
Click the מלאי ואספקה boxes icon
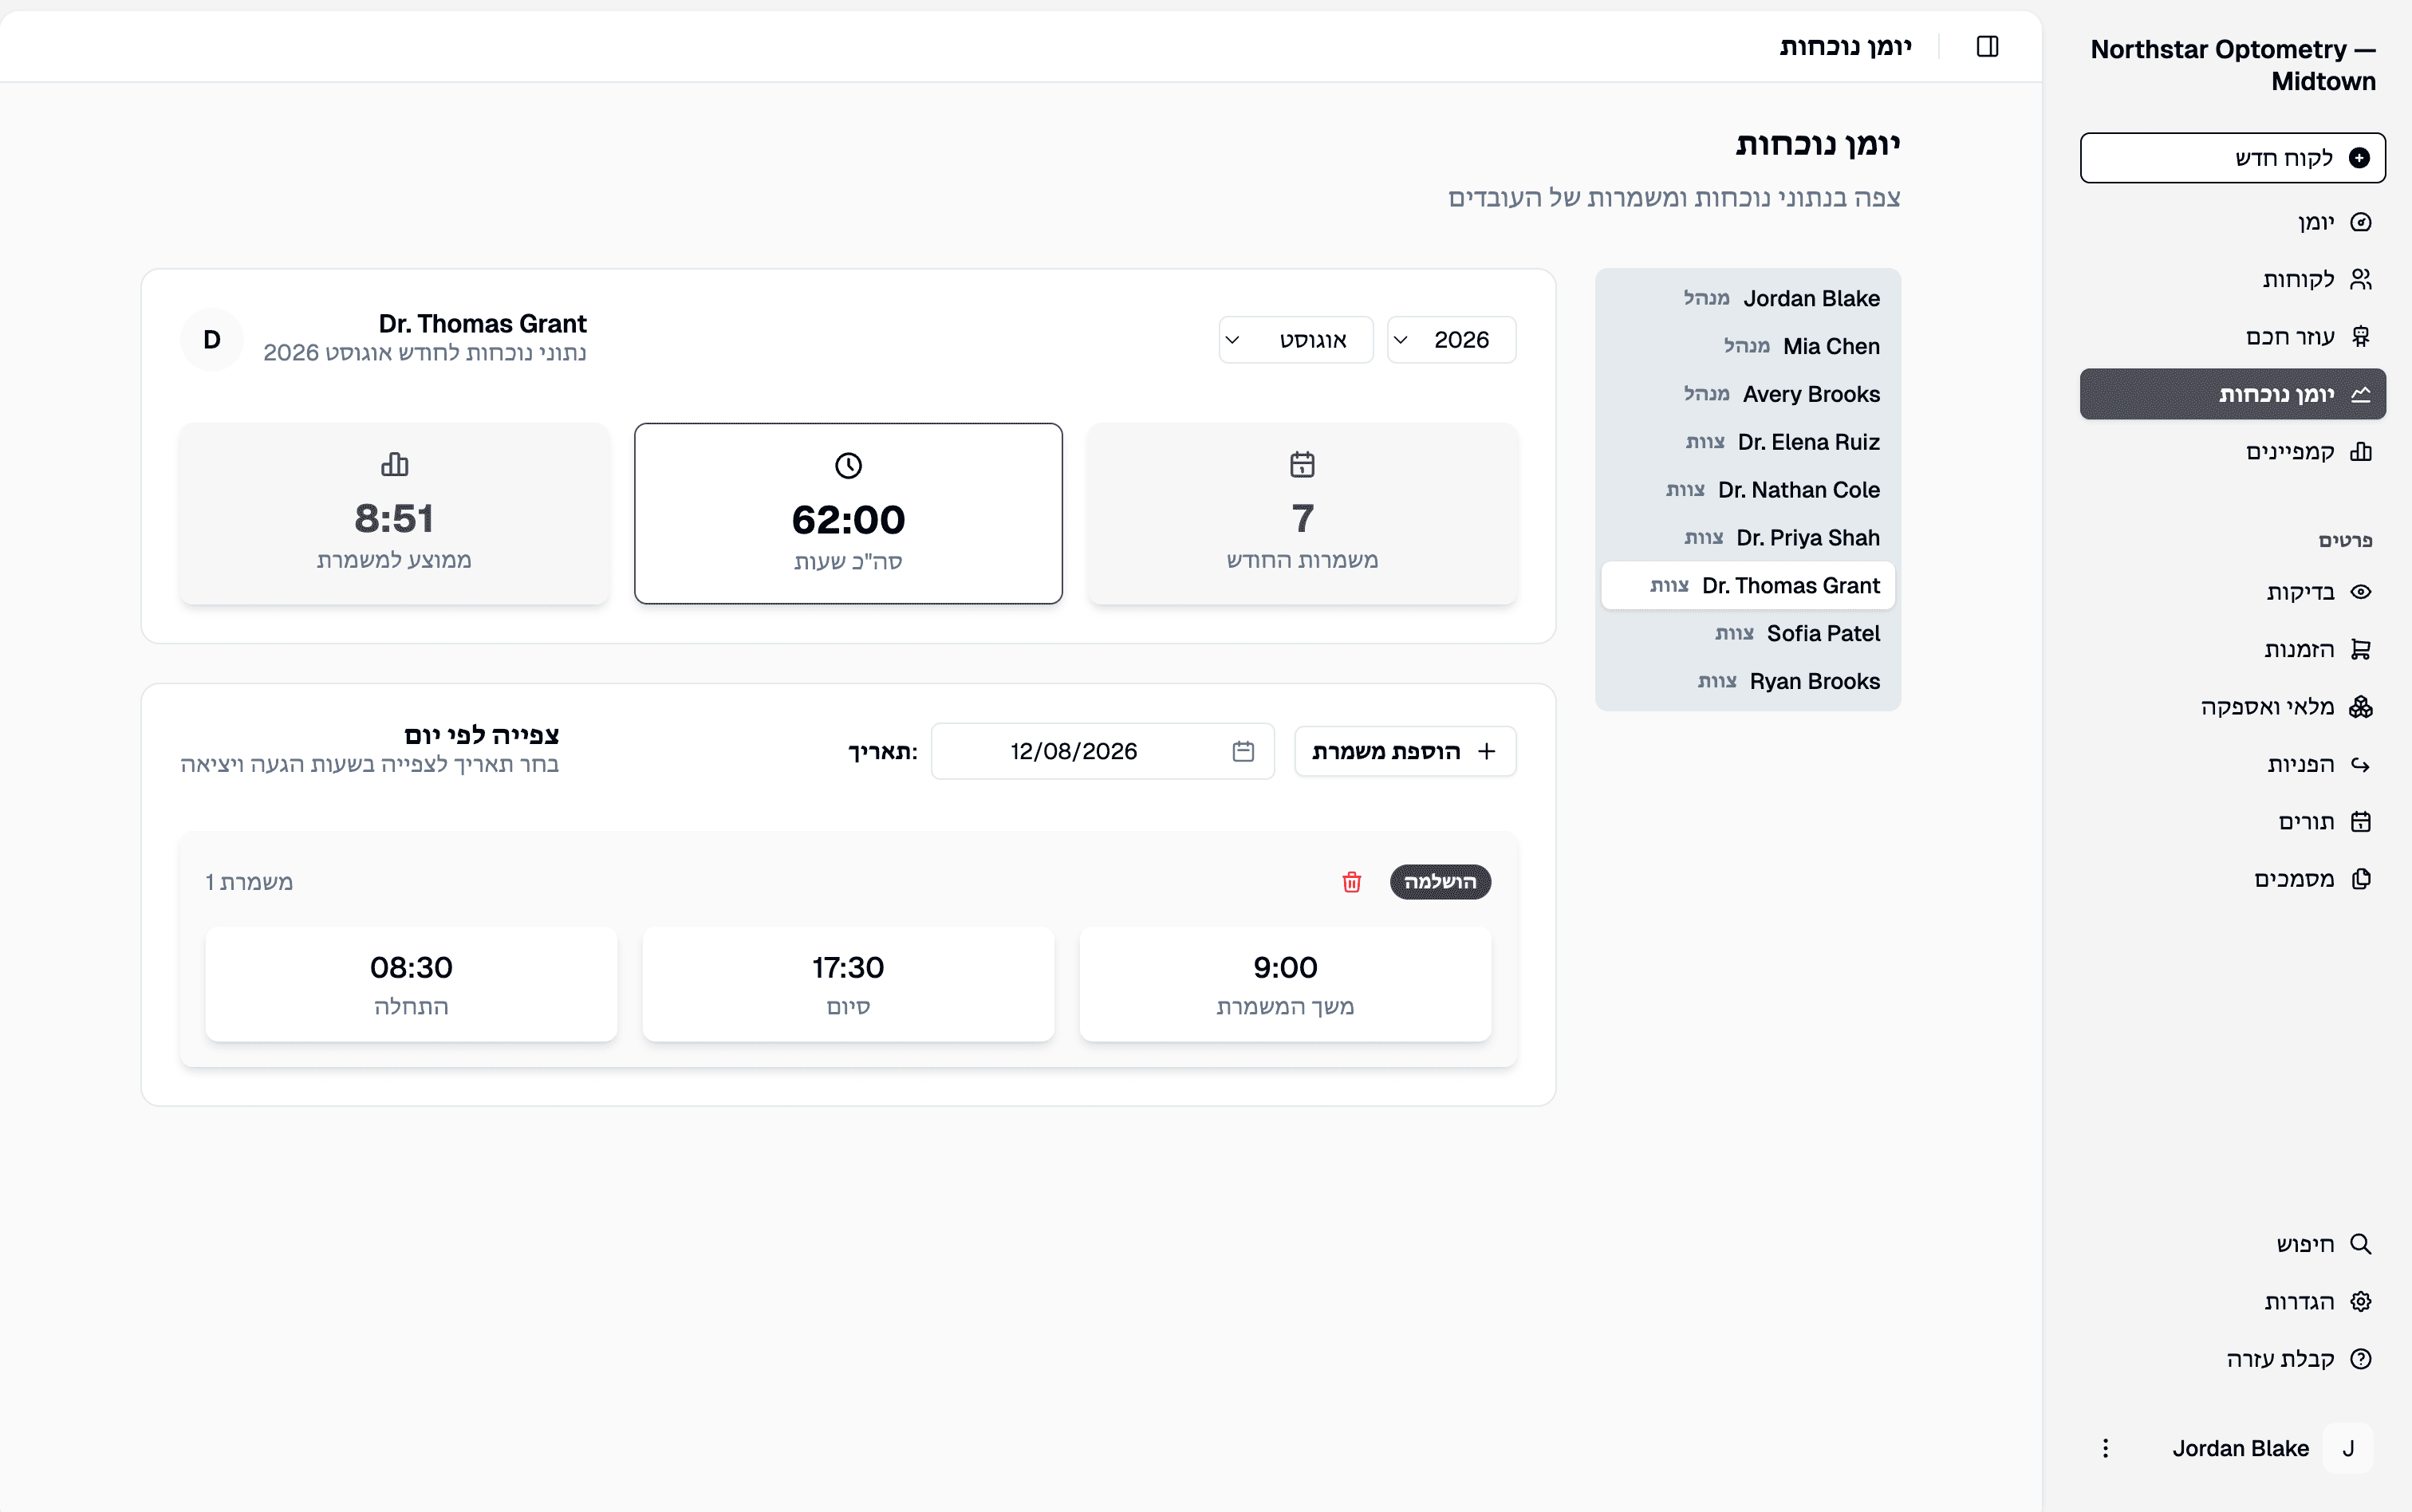click(2360, 707)
